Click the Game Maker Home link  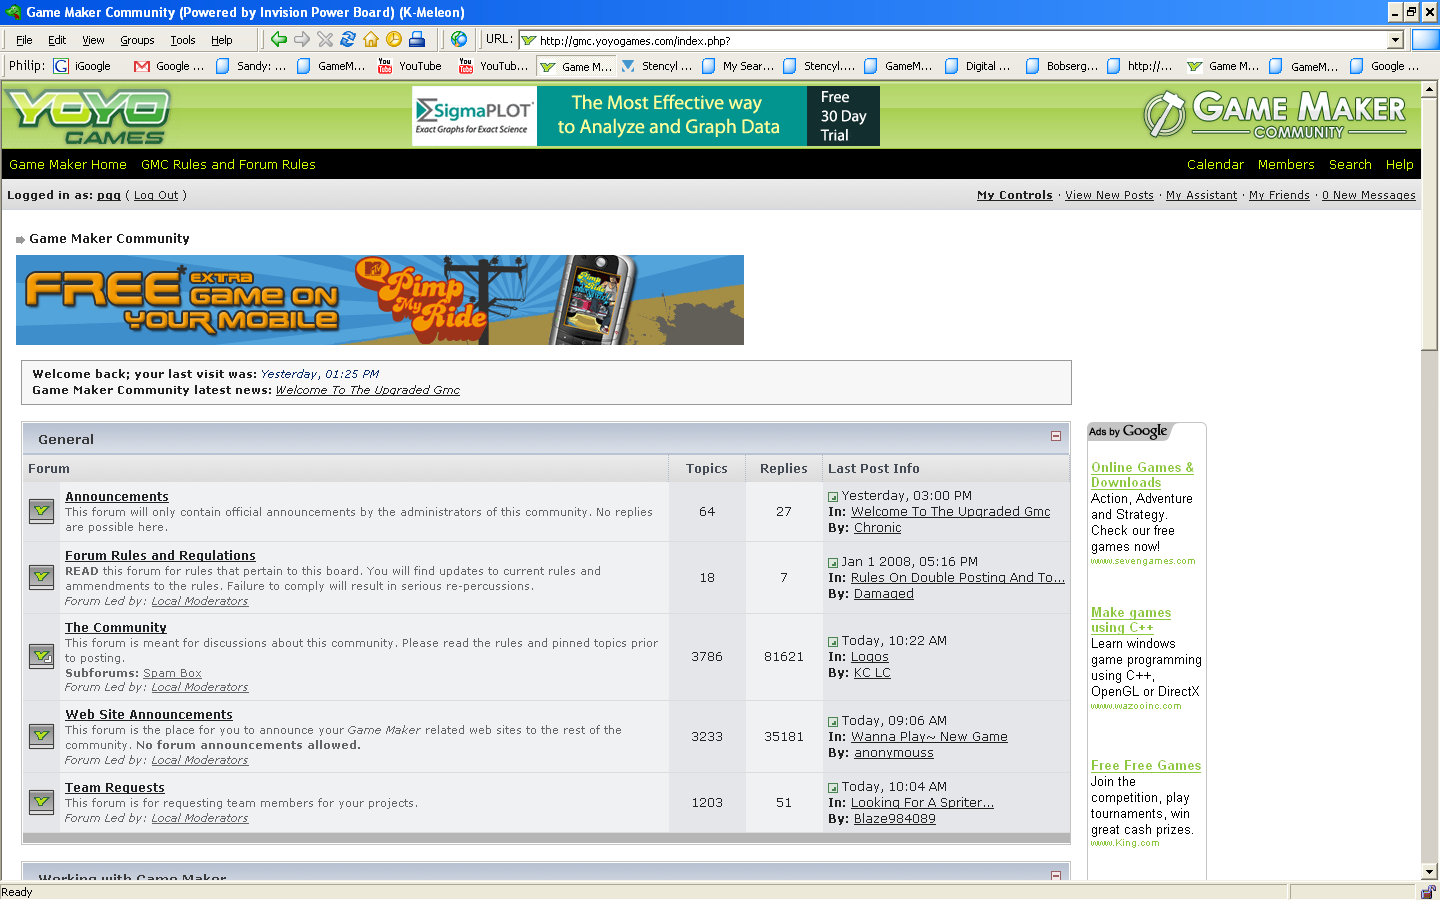coord(68,164)
